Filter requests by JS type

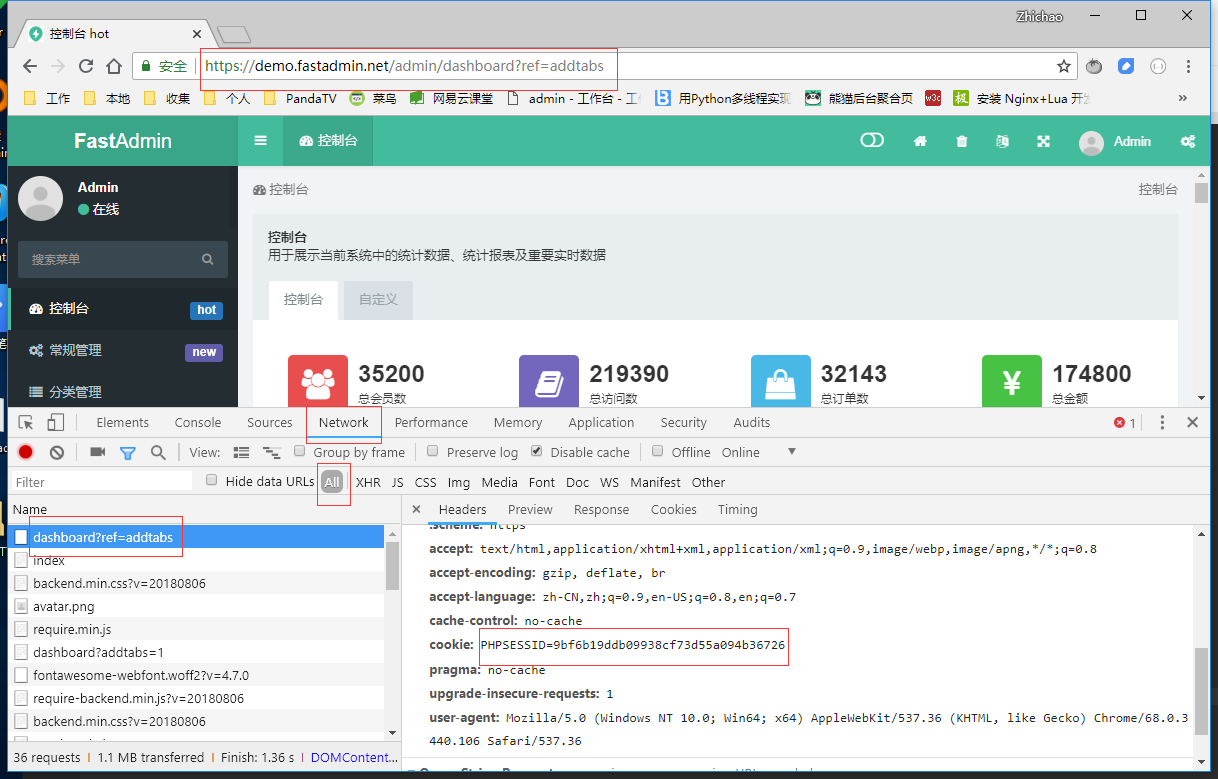click(398, 482)
